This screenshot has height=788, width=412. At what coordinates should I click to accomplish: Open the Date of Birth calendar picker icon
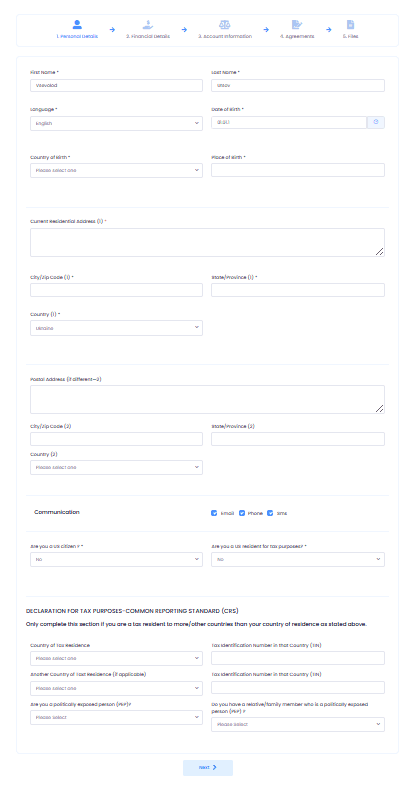[376, 122]
